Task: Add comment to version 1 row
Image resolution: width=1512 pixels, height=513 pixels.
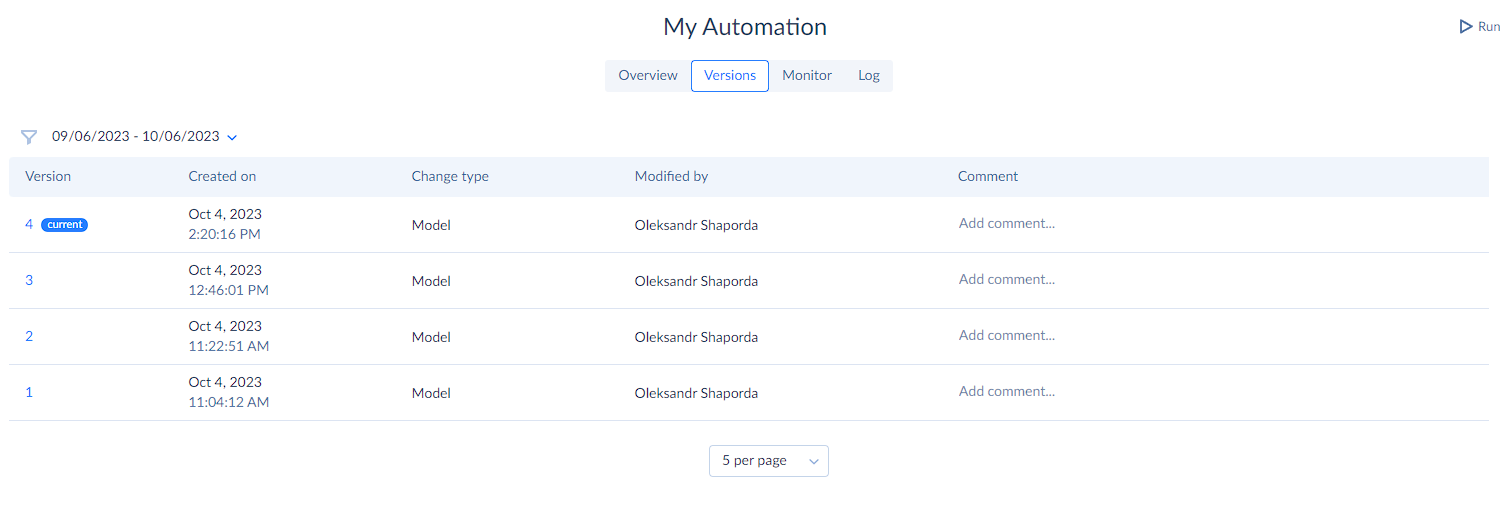Action: click(1007, 392)
